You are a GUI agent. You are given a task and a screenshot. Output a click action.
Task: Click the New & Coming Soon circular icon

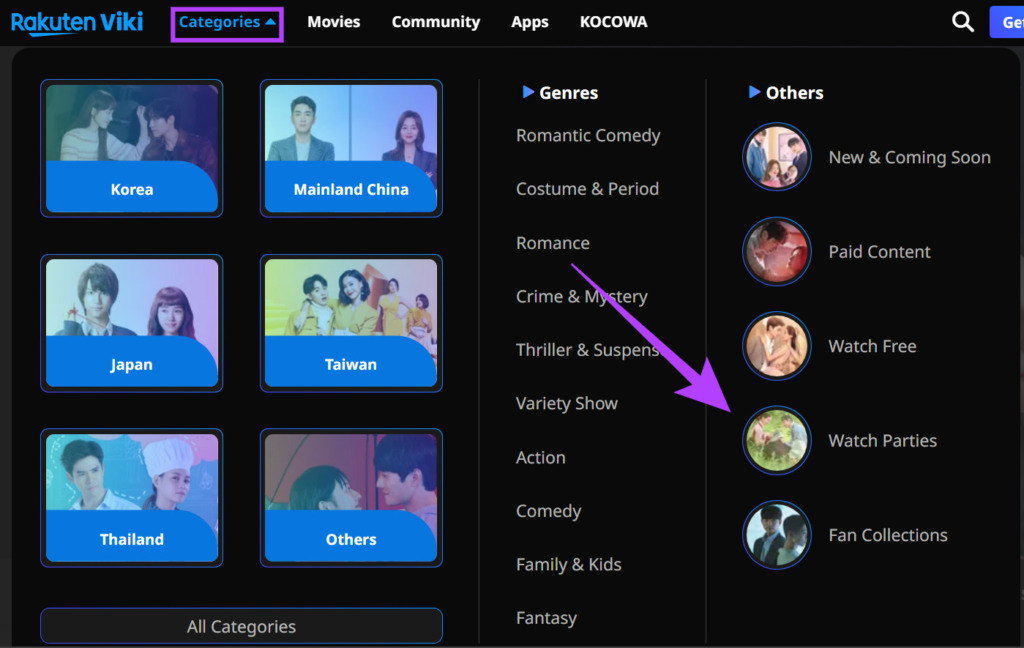pos(777,157)
